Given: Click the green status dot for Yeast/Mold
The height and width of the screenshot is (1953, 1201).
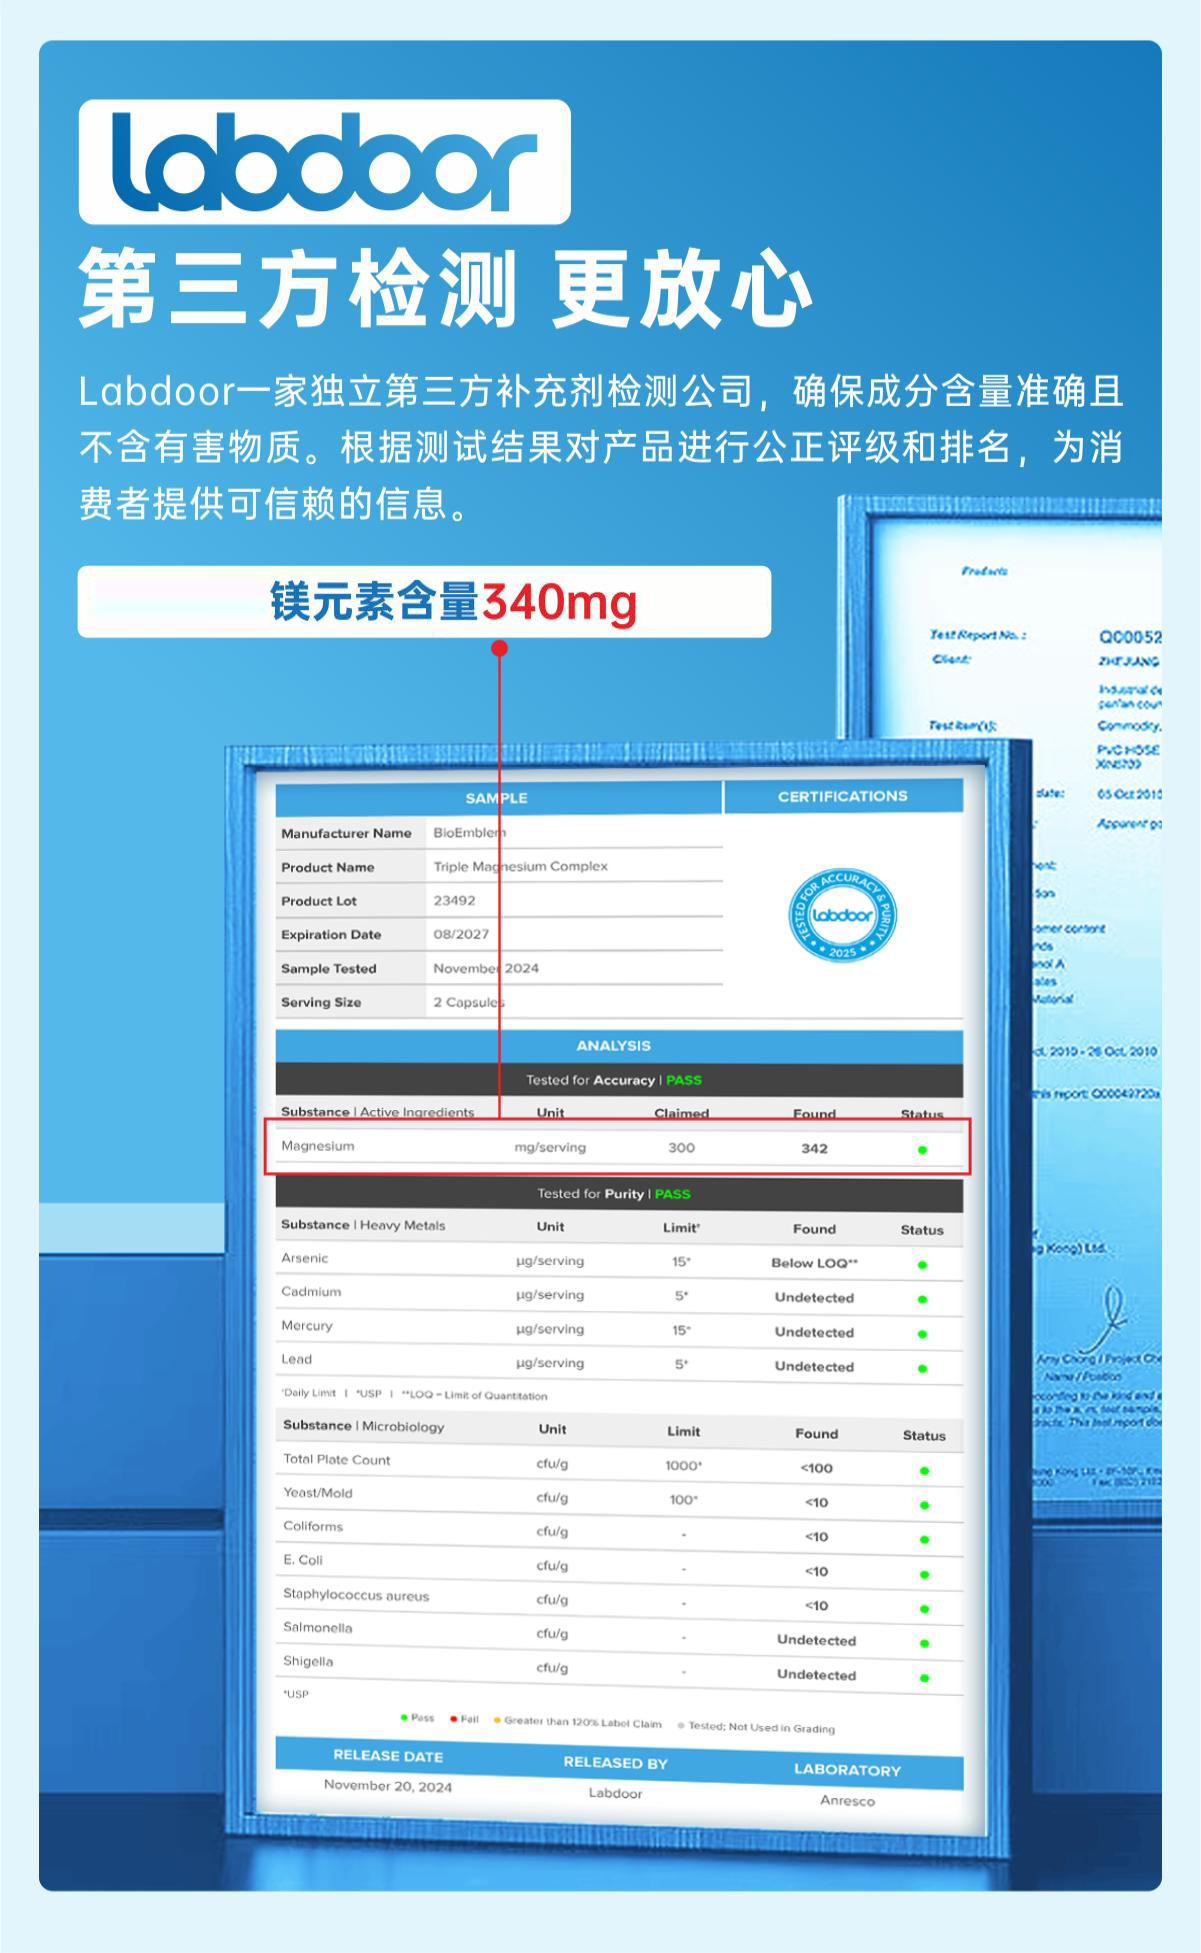Looking at the screenshot, I should [x=924, y=1505].
